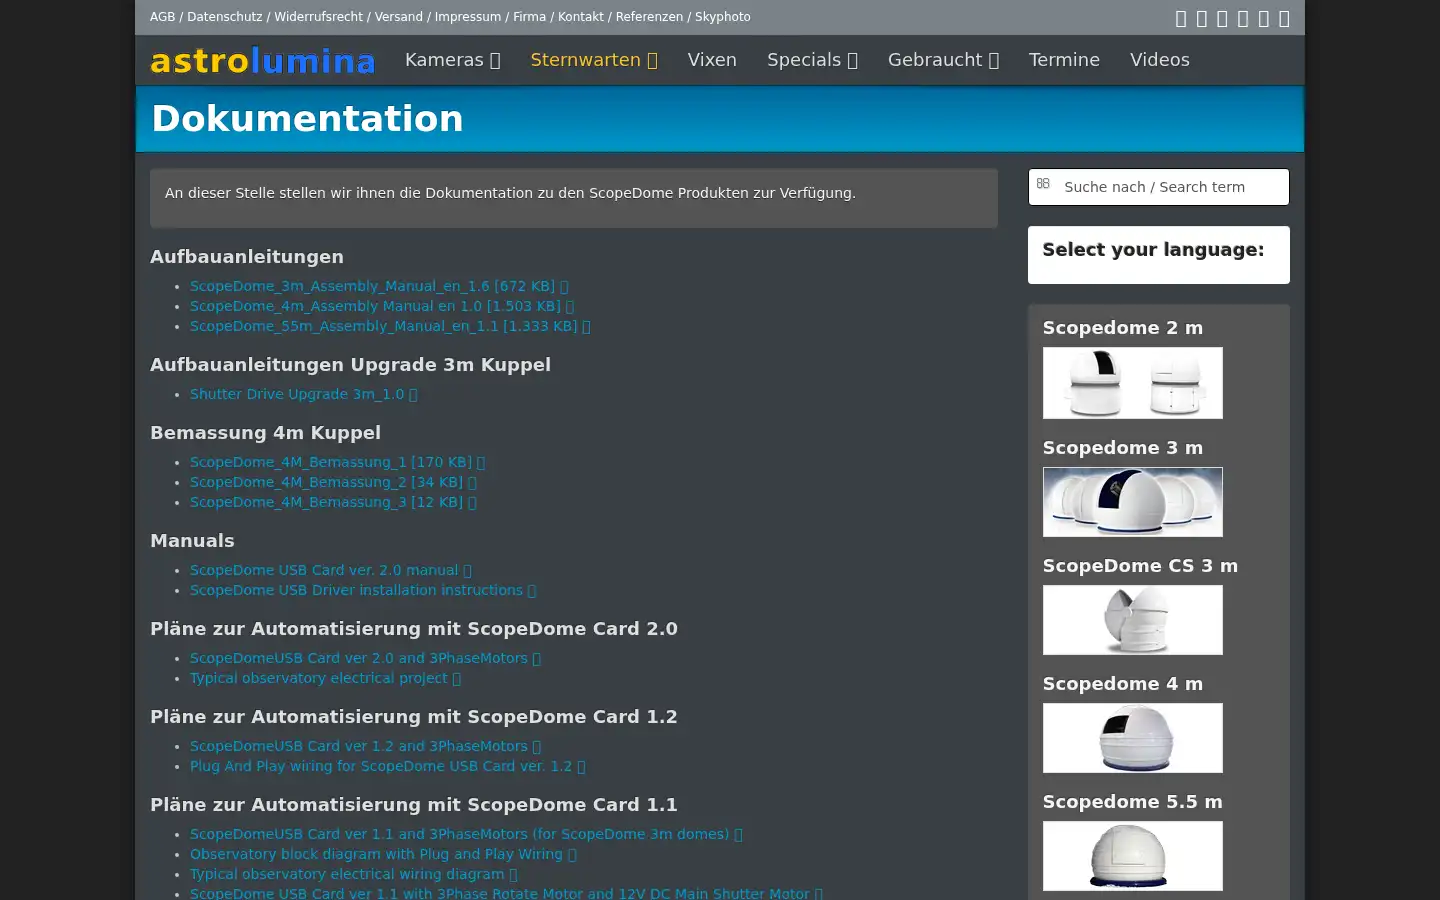Go to the Vixen menu item
The width and height of the screenshot is (1440, 900).
(x=712, y=60)
